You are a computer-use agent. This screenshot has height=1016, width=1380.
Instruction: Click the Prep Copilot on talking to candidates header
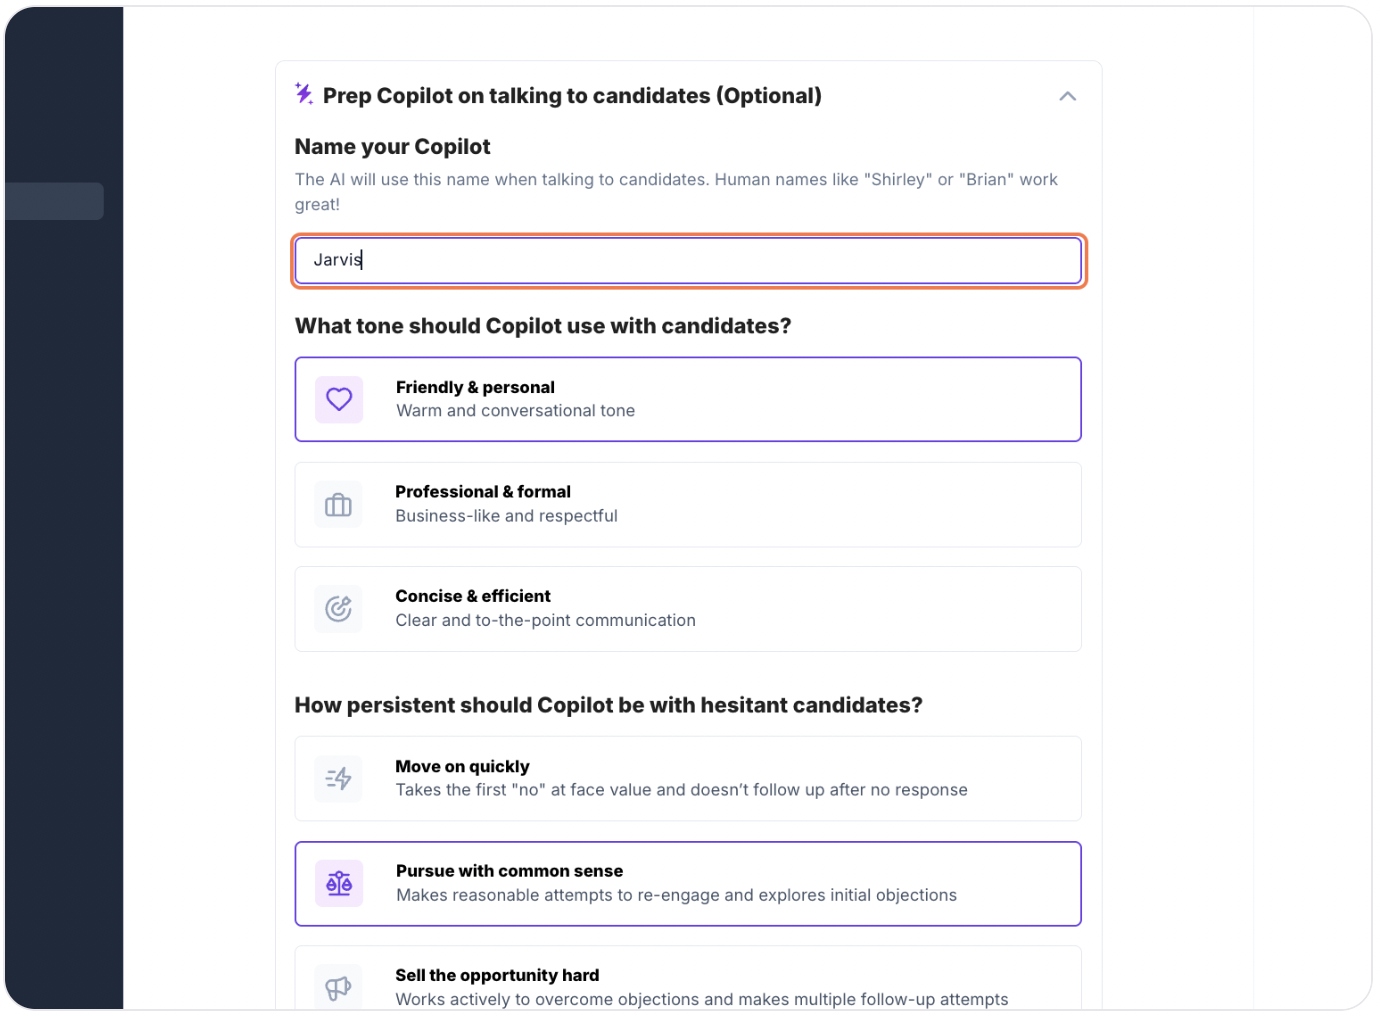click(572, 96)
